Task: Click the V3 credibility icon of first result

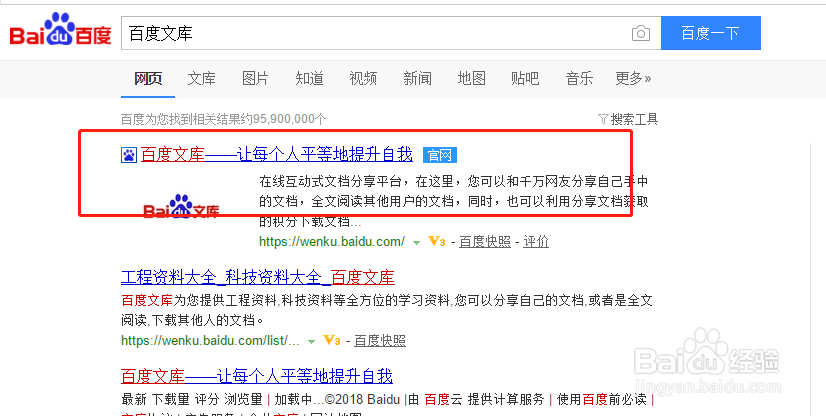Action: (437, 242)
